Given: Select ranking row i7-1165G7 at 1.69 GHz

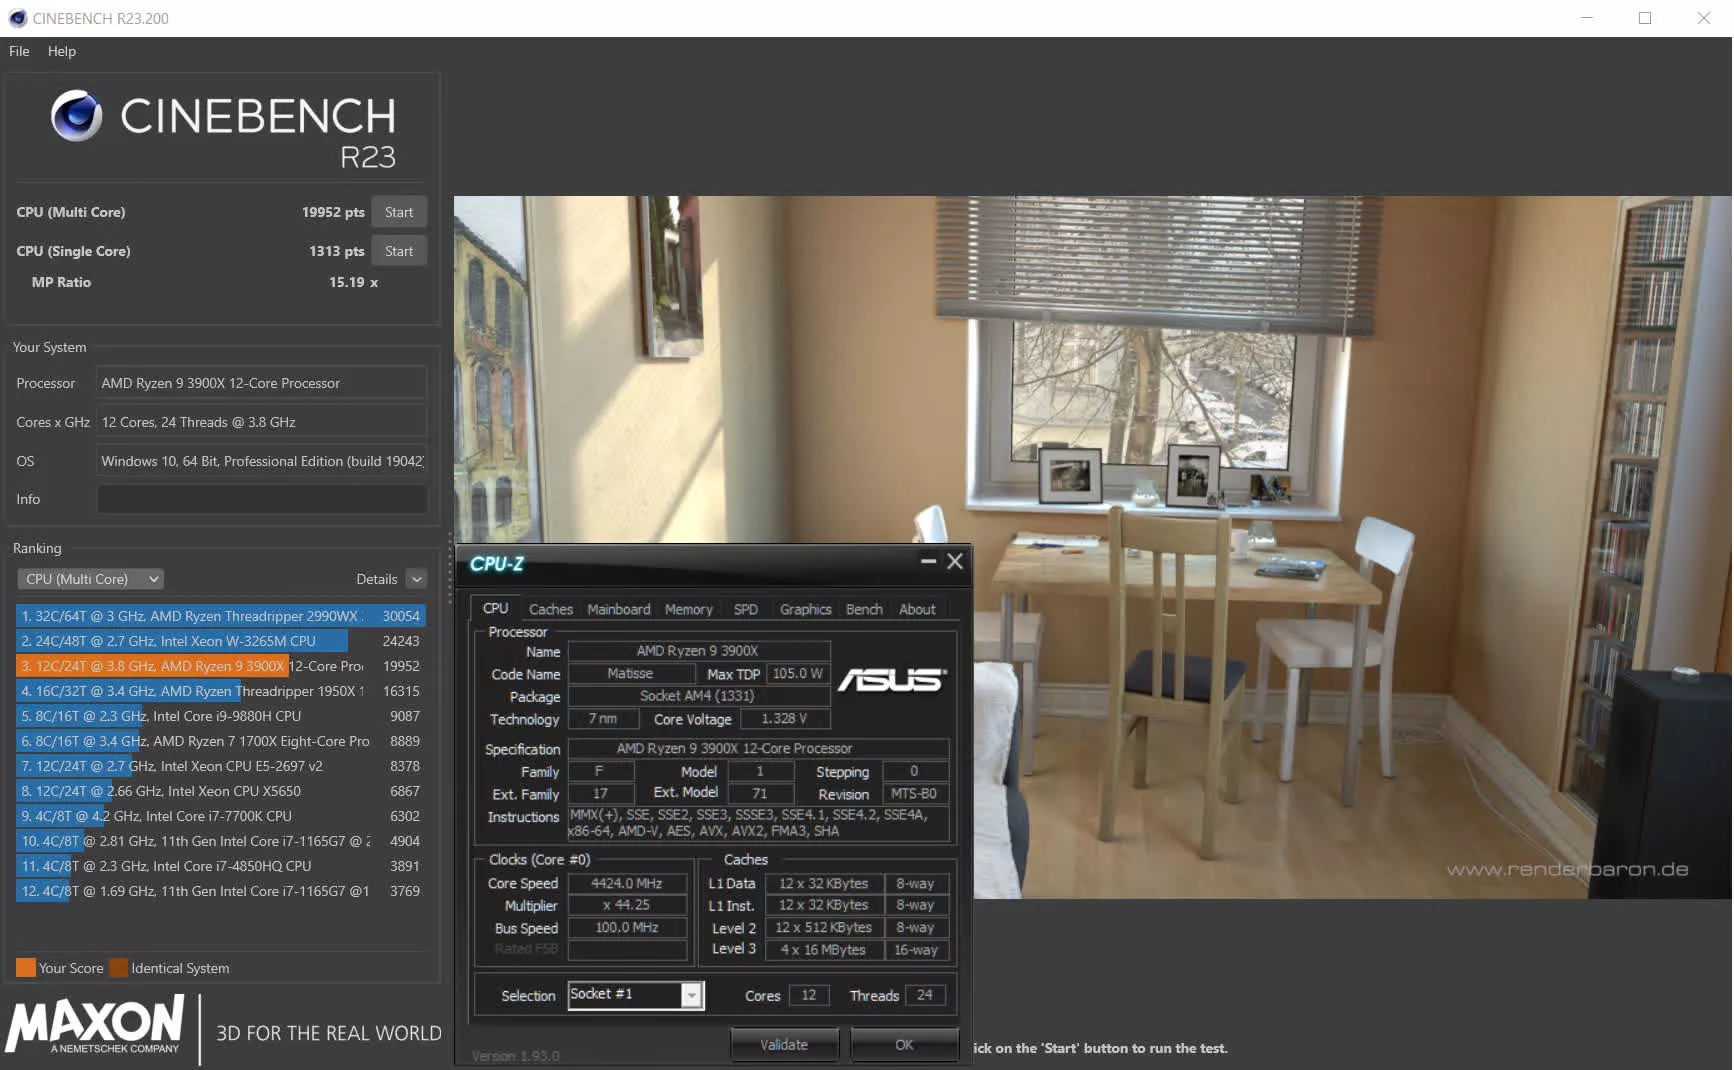Looking at the screenshot, I should (x=220, y=891).
